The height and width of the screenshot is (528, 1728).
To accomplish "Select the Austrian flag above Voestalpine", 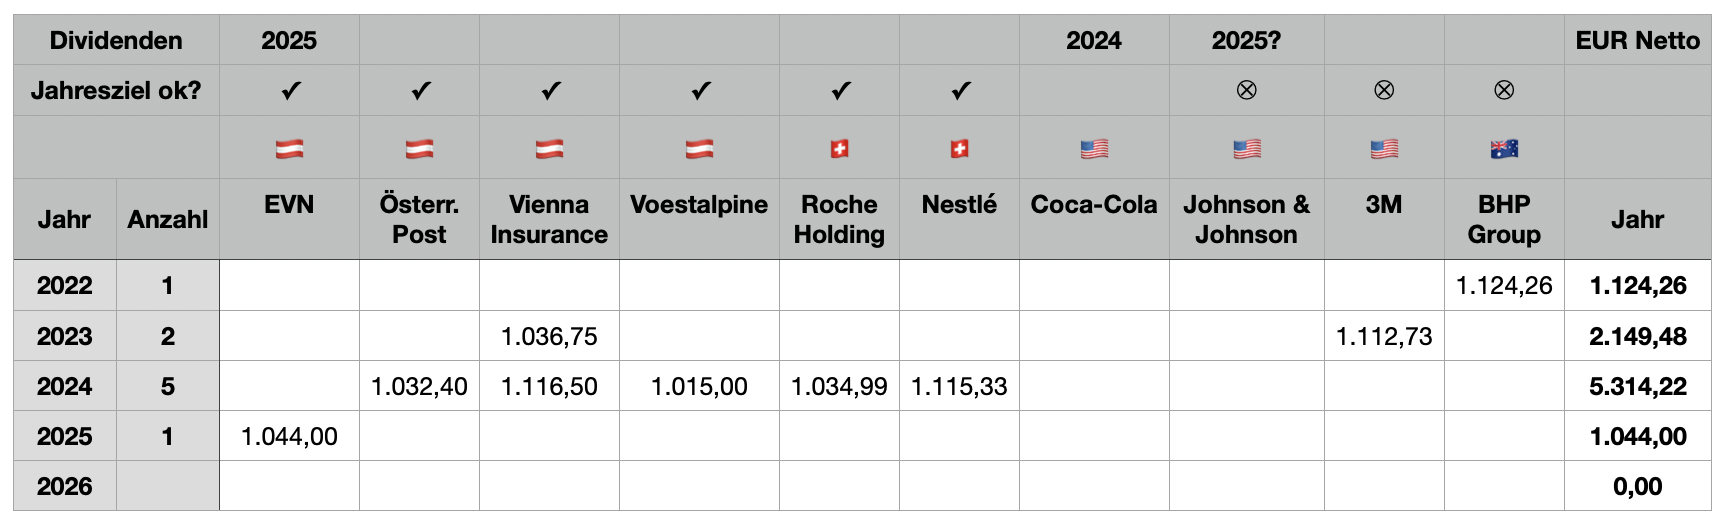I will pos(699,149).
